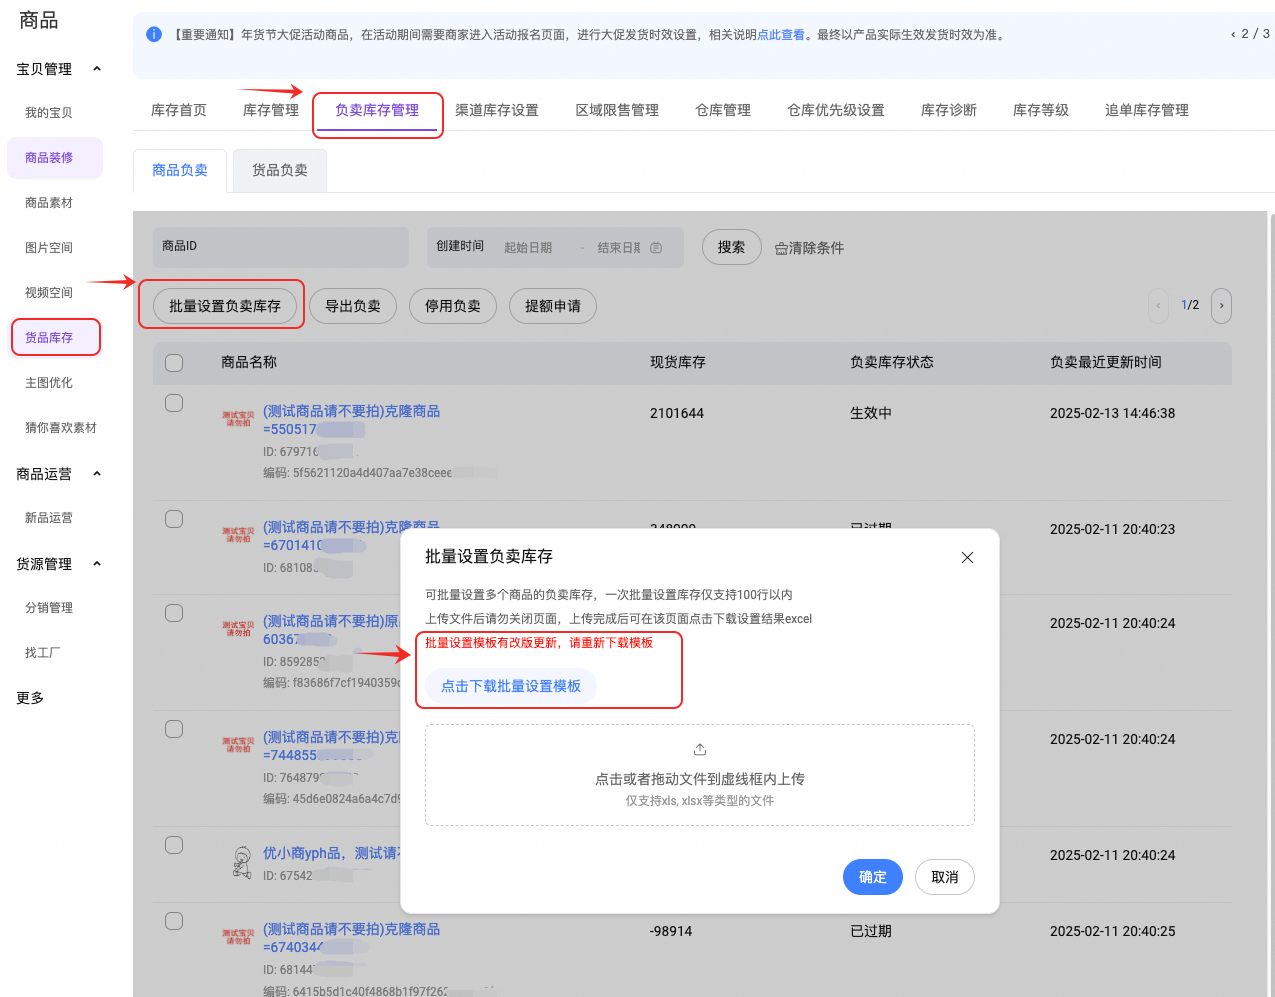
Task: Click the file upload dashed drop zone
Action: pos(700,775)
